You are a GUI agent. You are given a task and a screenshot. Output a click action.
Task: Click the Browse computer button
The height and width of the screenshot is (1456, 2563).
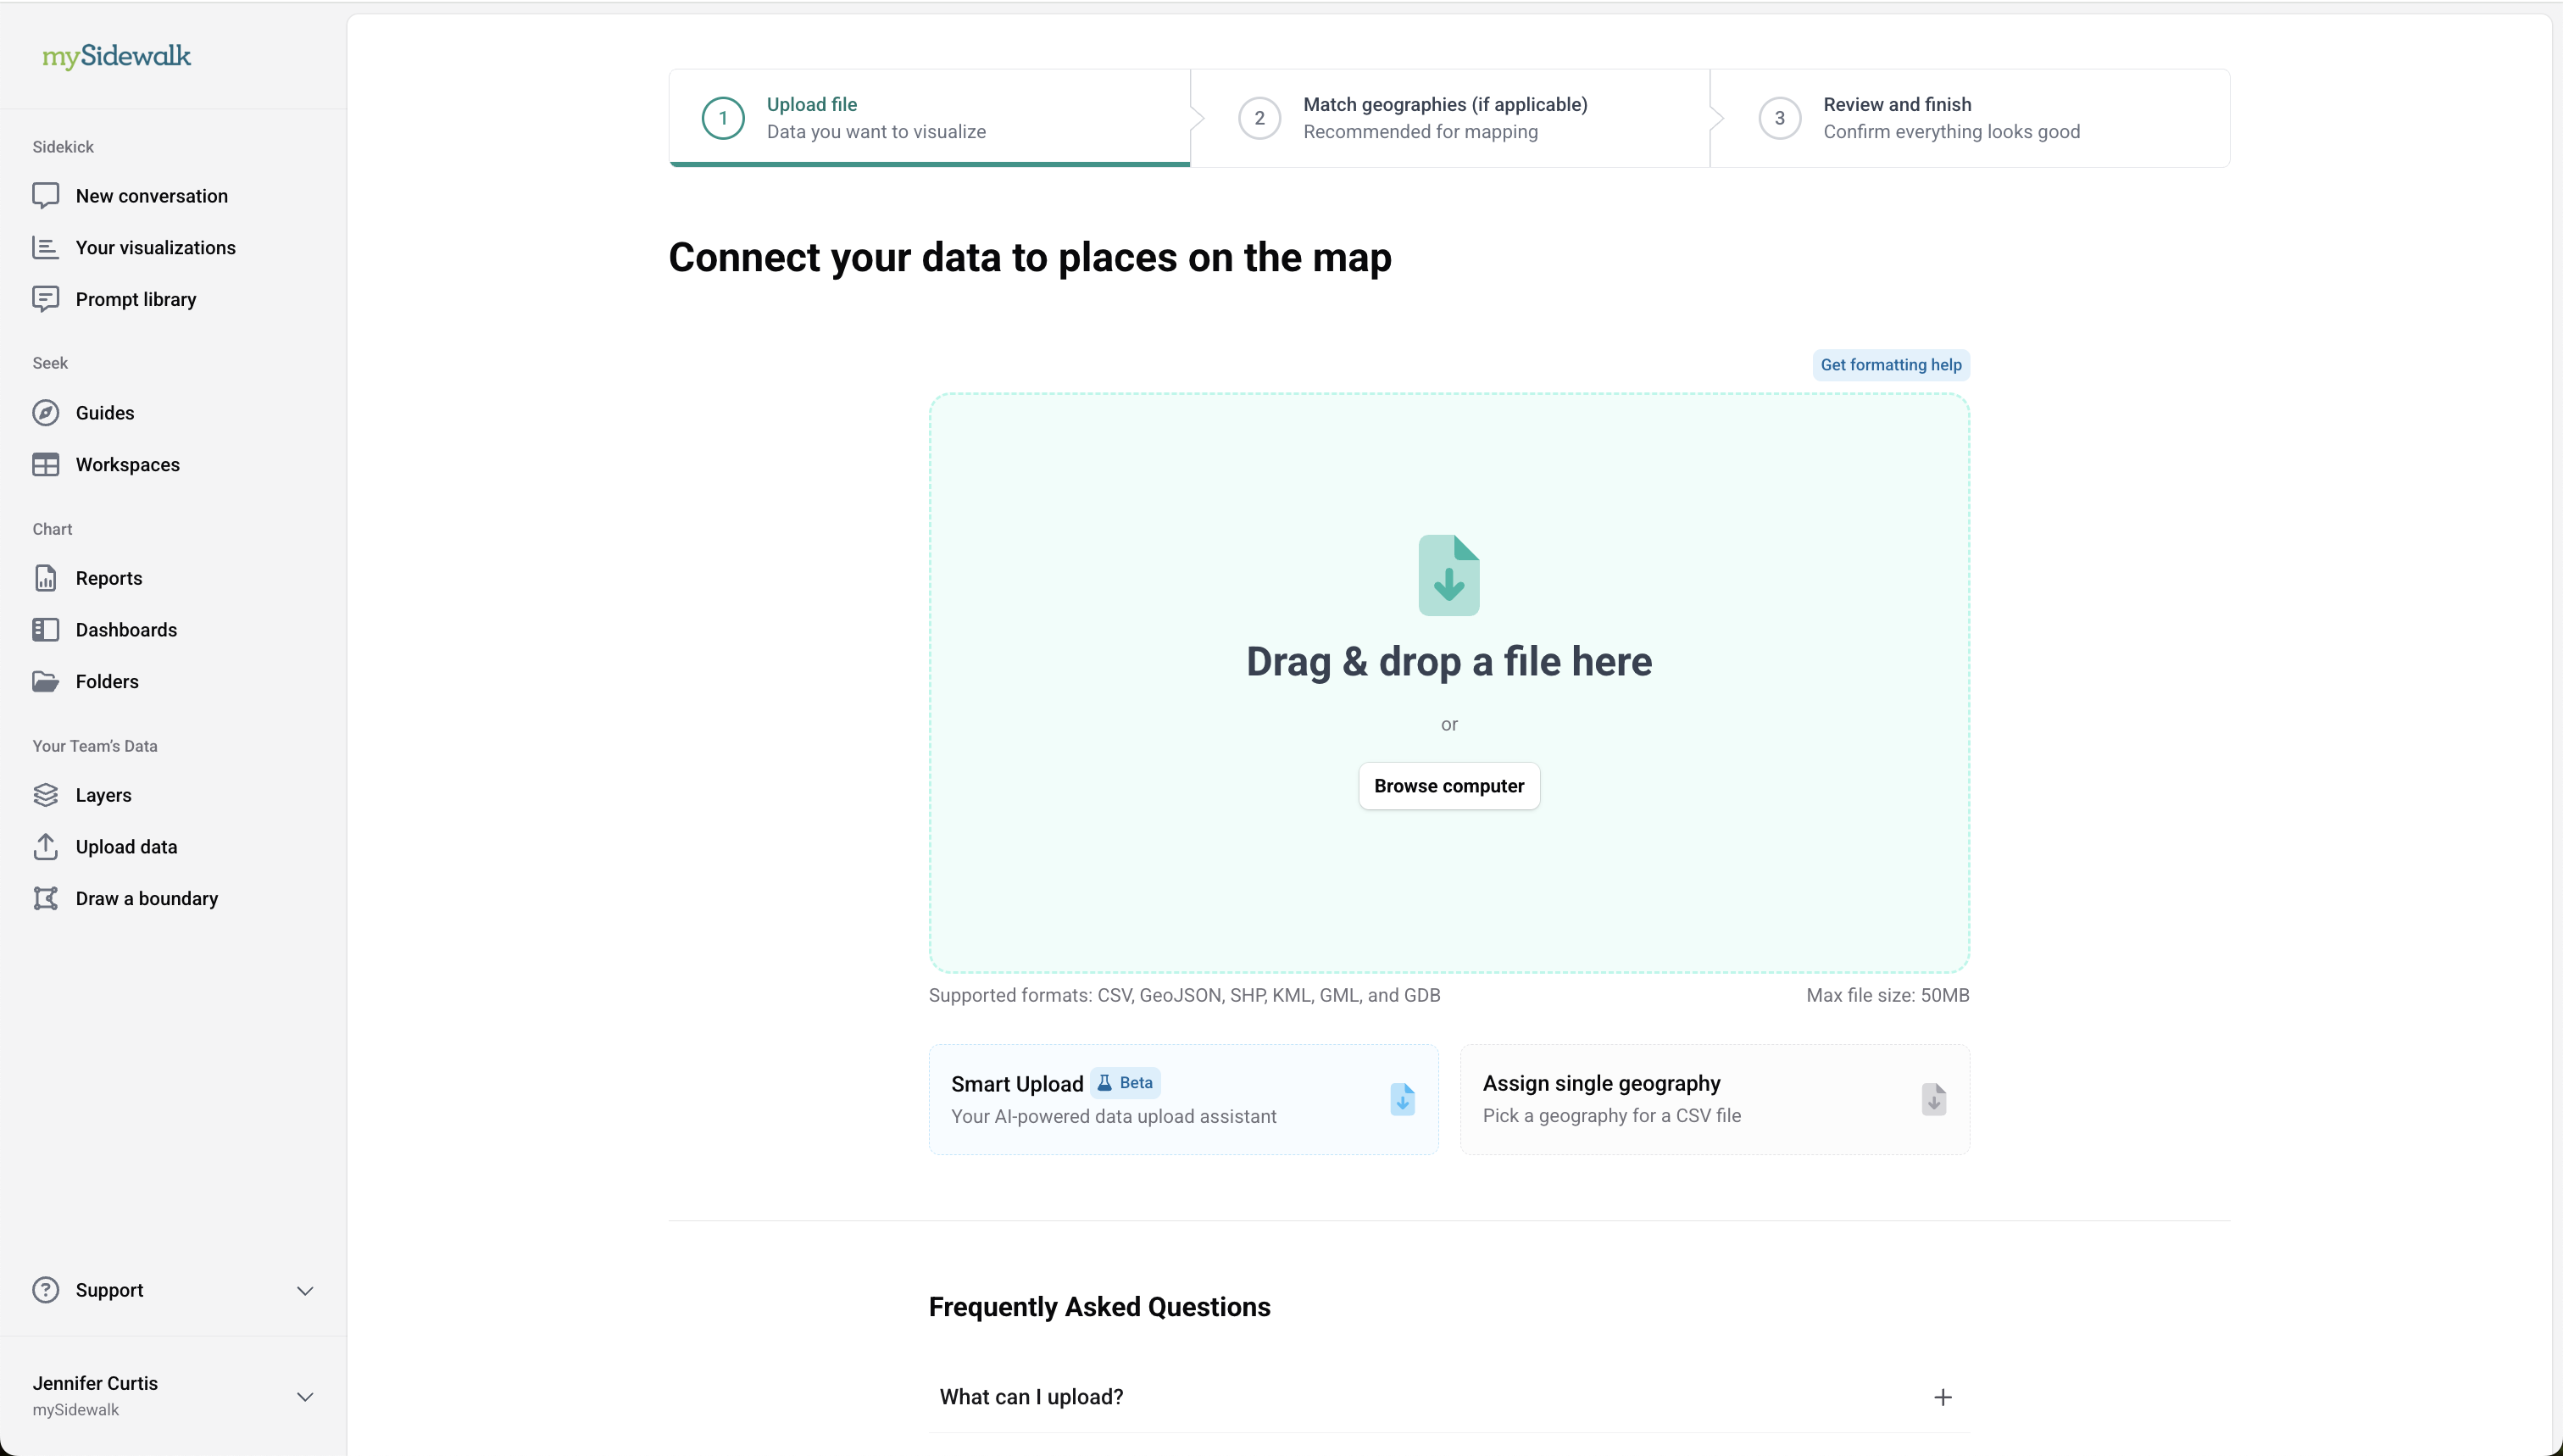[x=1448, y=786]
